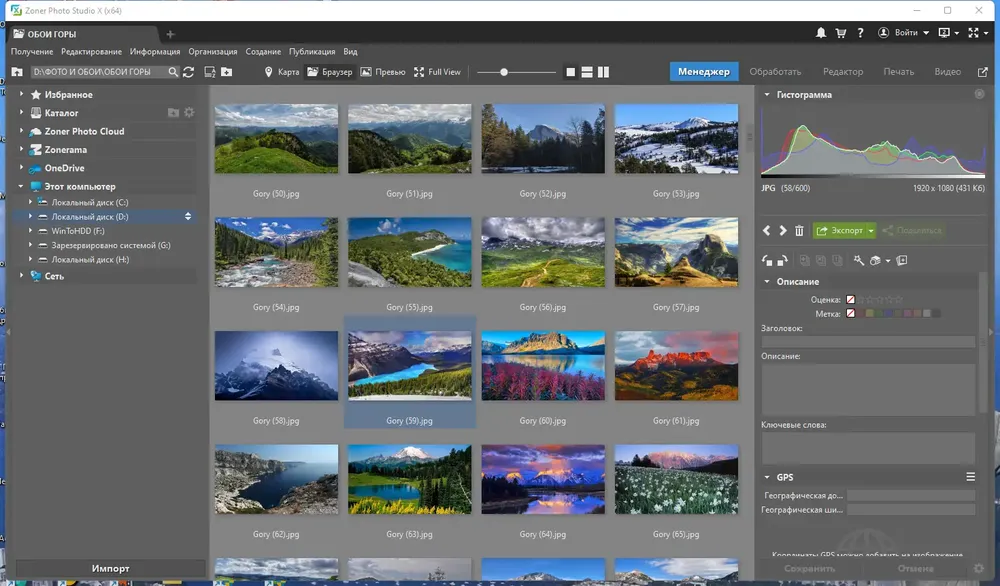Screen dimensions: 1000x586
Task: Switch to the Editor module tab
Action: pyautogui.click(x=842, y=71)
